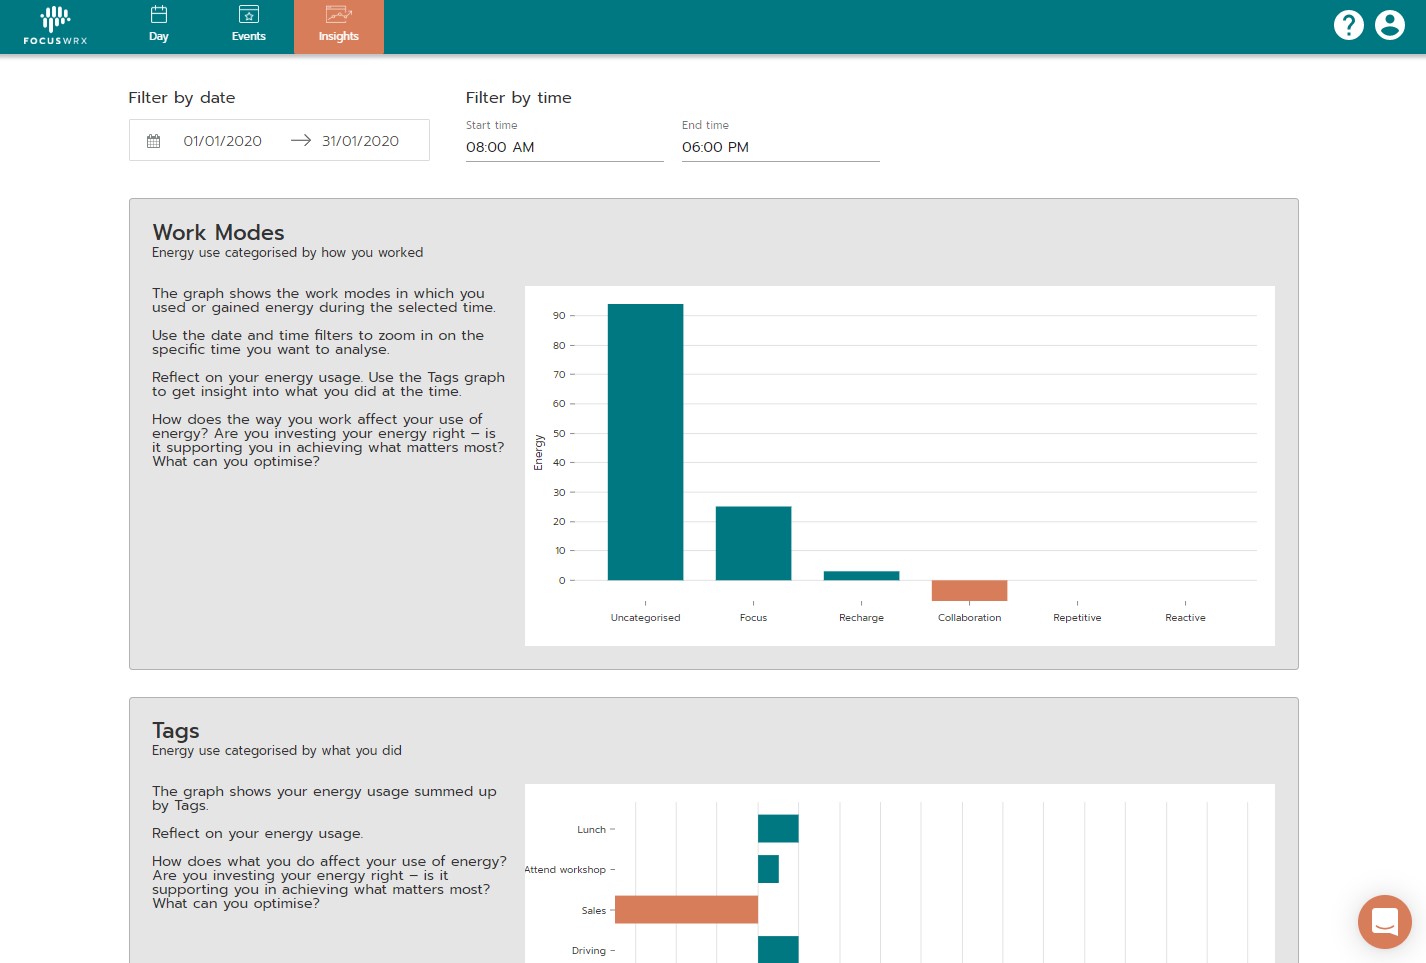Open the Events tab
Image resolution: width=1426 pixels, height=963 pixels.
249,26
